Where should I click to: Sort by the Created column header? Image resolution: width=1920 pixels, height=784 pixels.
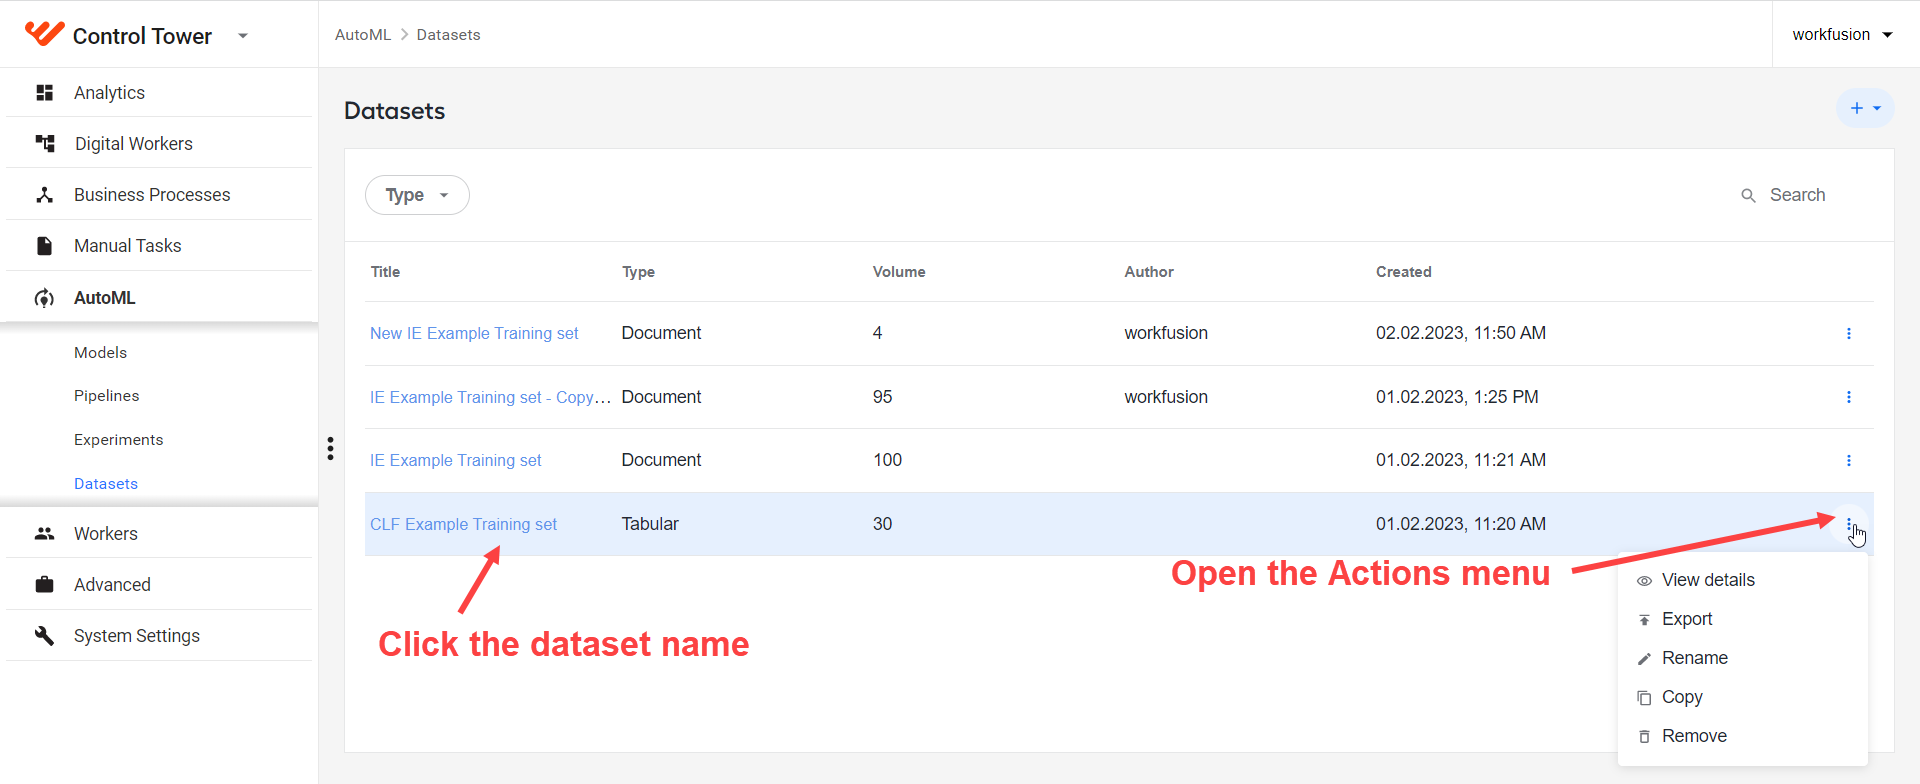point(1404,272)
